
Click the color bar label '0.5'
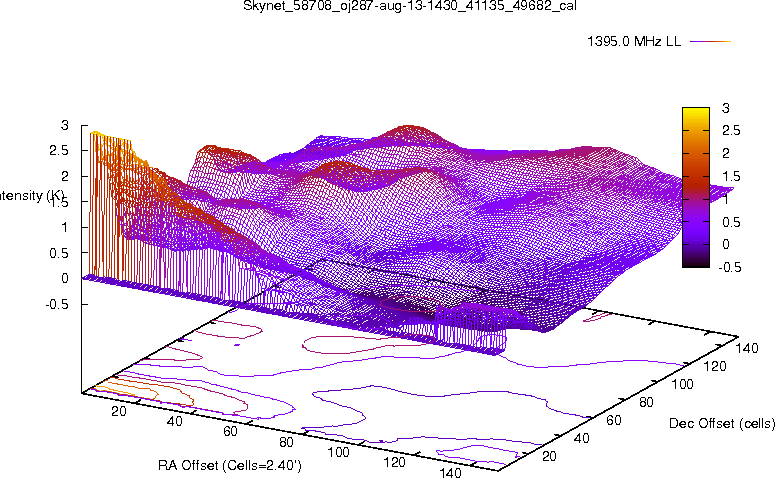(731, 222)
